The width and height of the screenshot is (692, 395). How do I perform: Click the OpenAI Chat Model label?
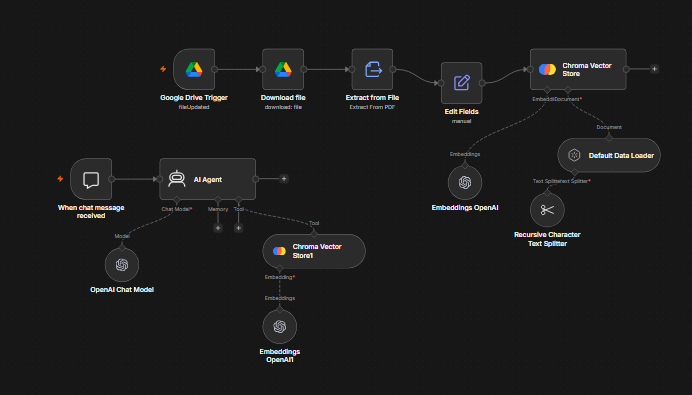(x=122, y=290)
